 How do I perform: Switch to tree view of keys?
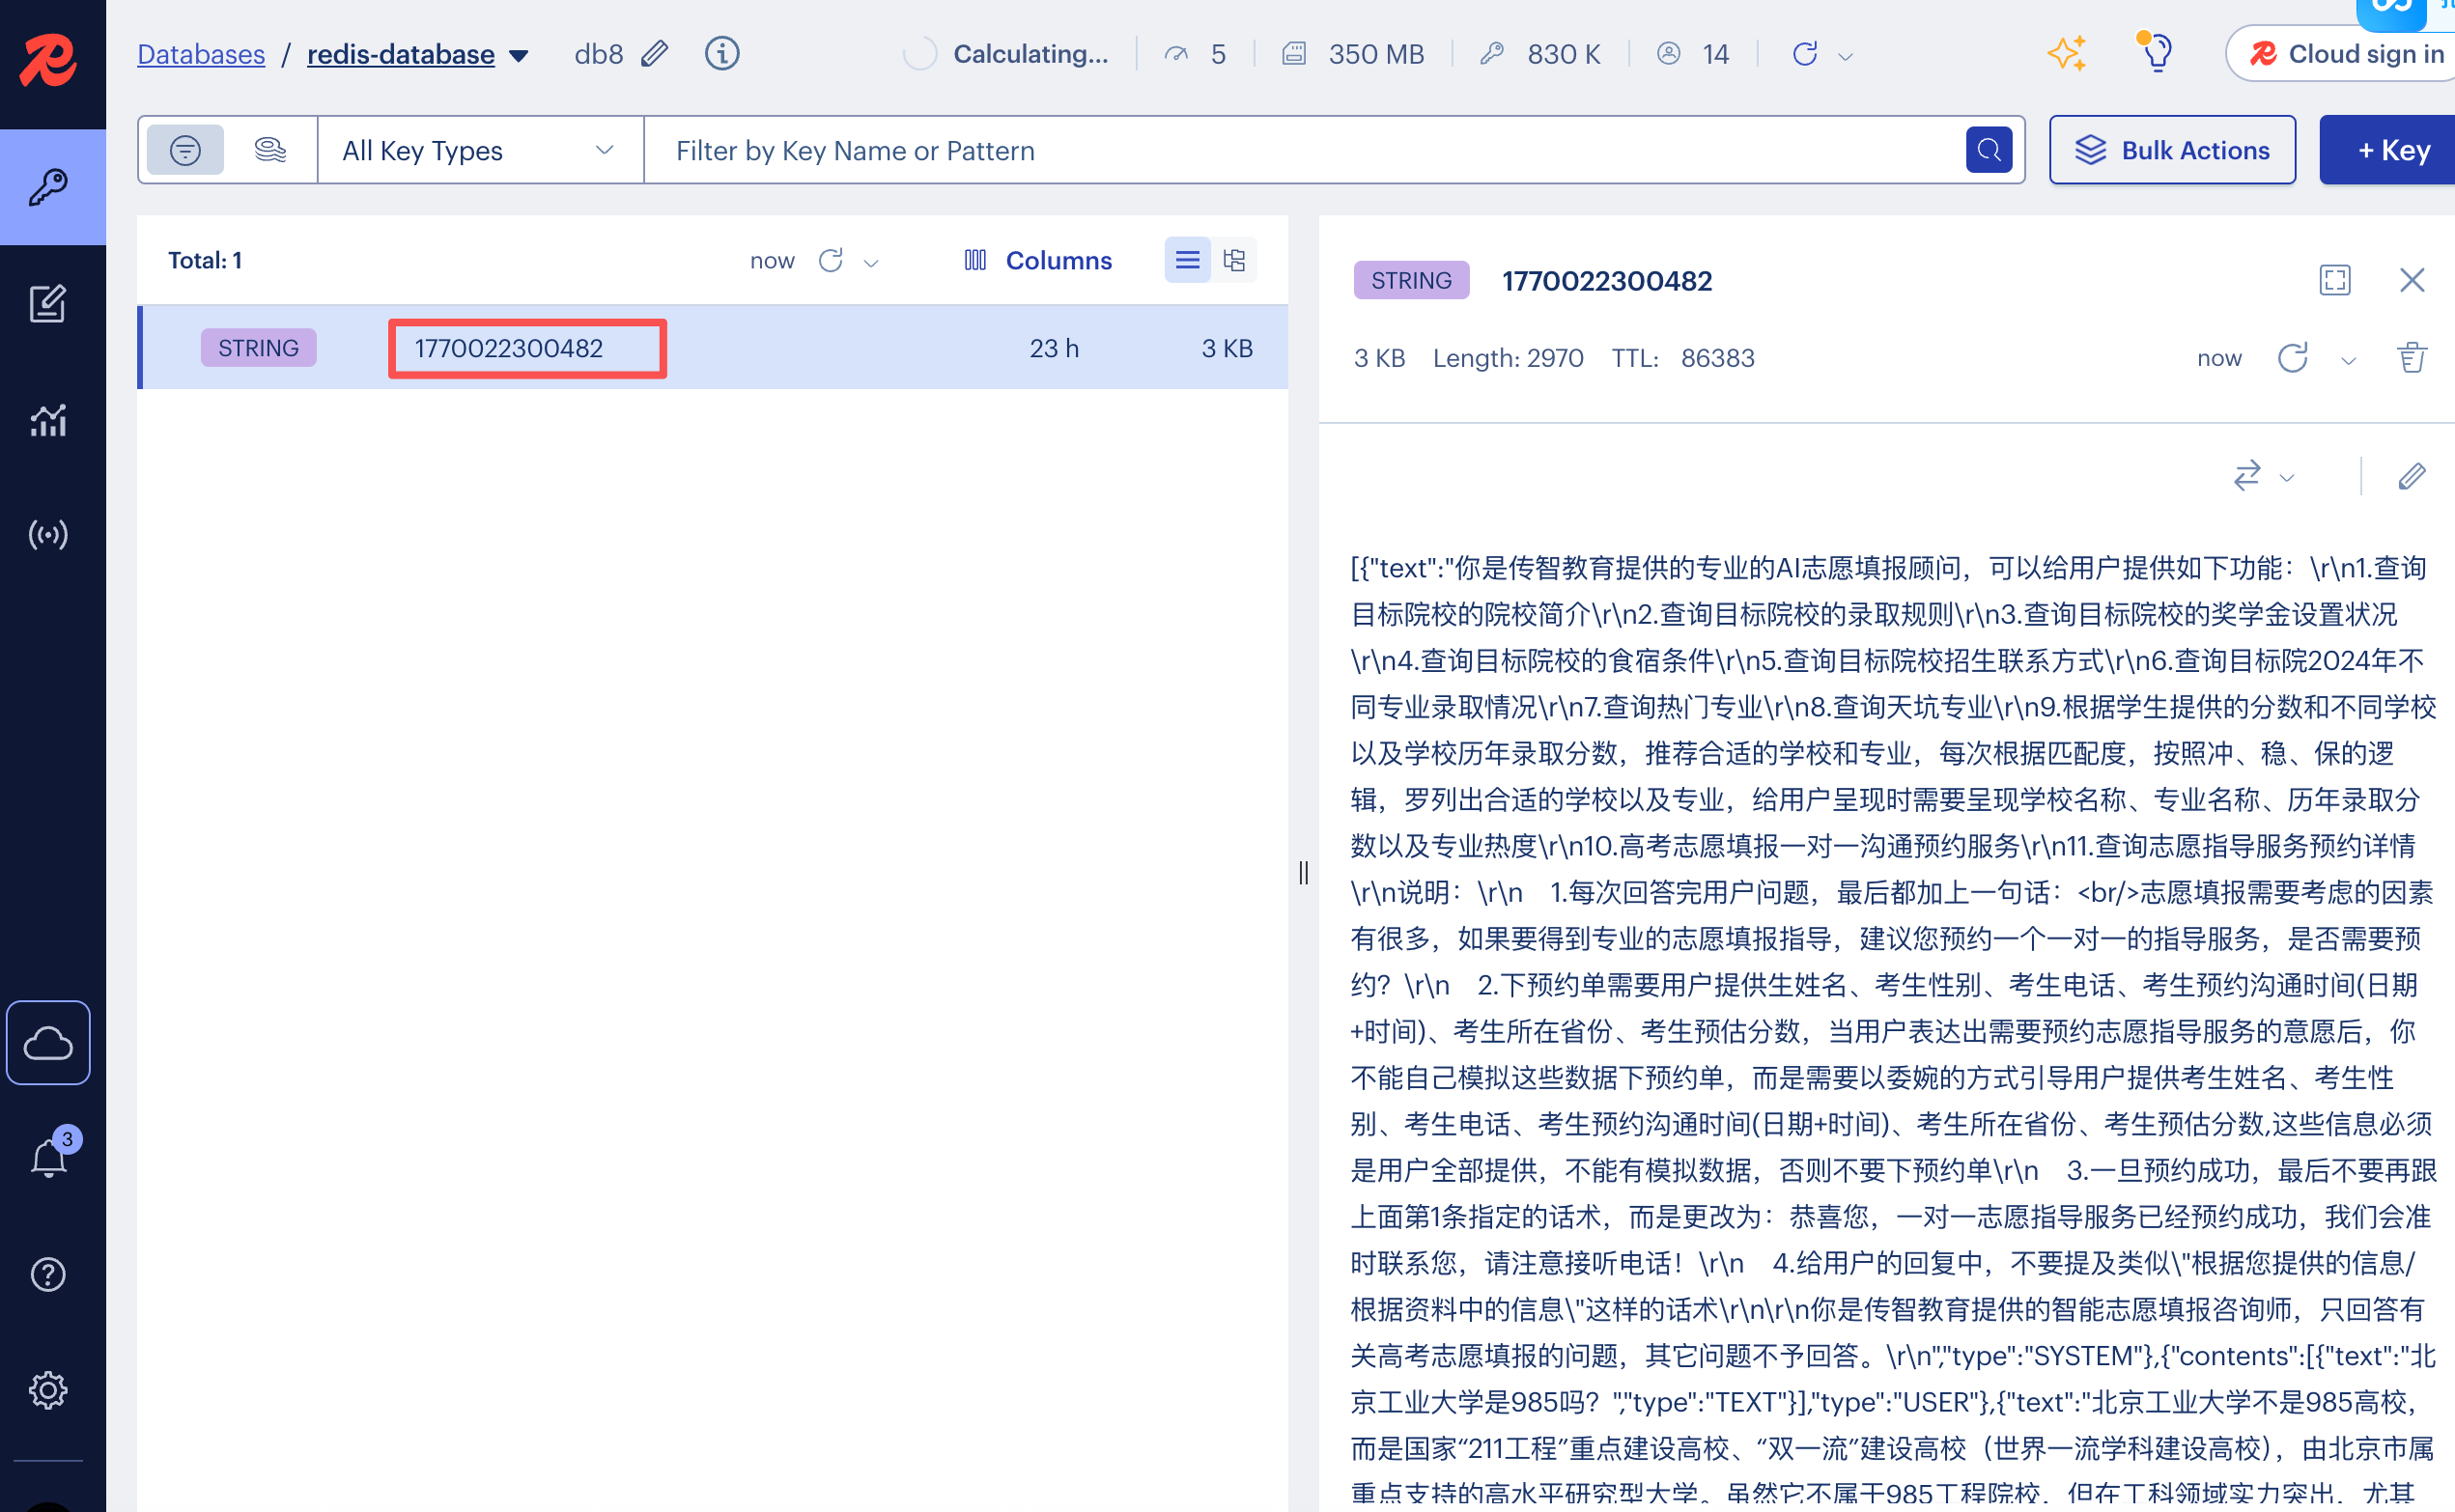[1234, 260]
